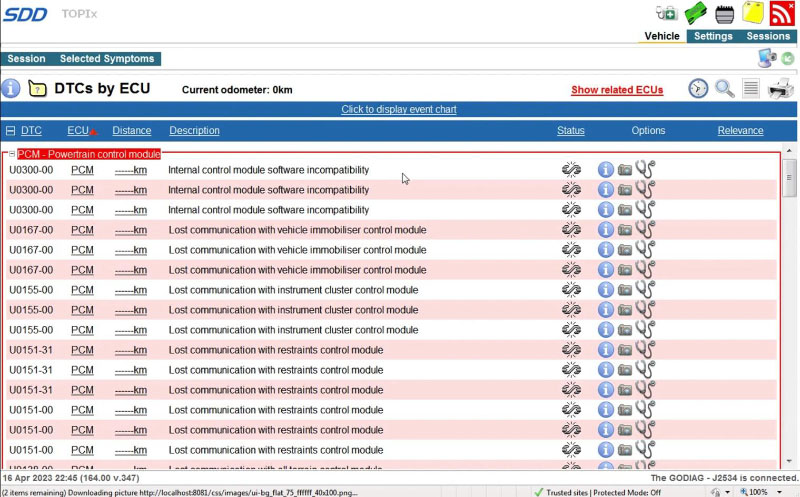Click PCM link in first U0155-00 row

tap(82, 290)
